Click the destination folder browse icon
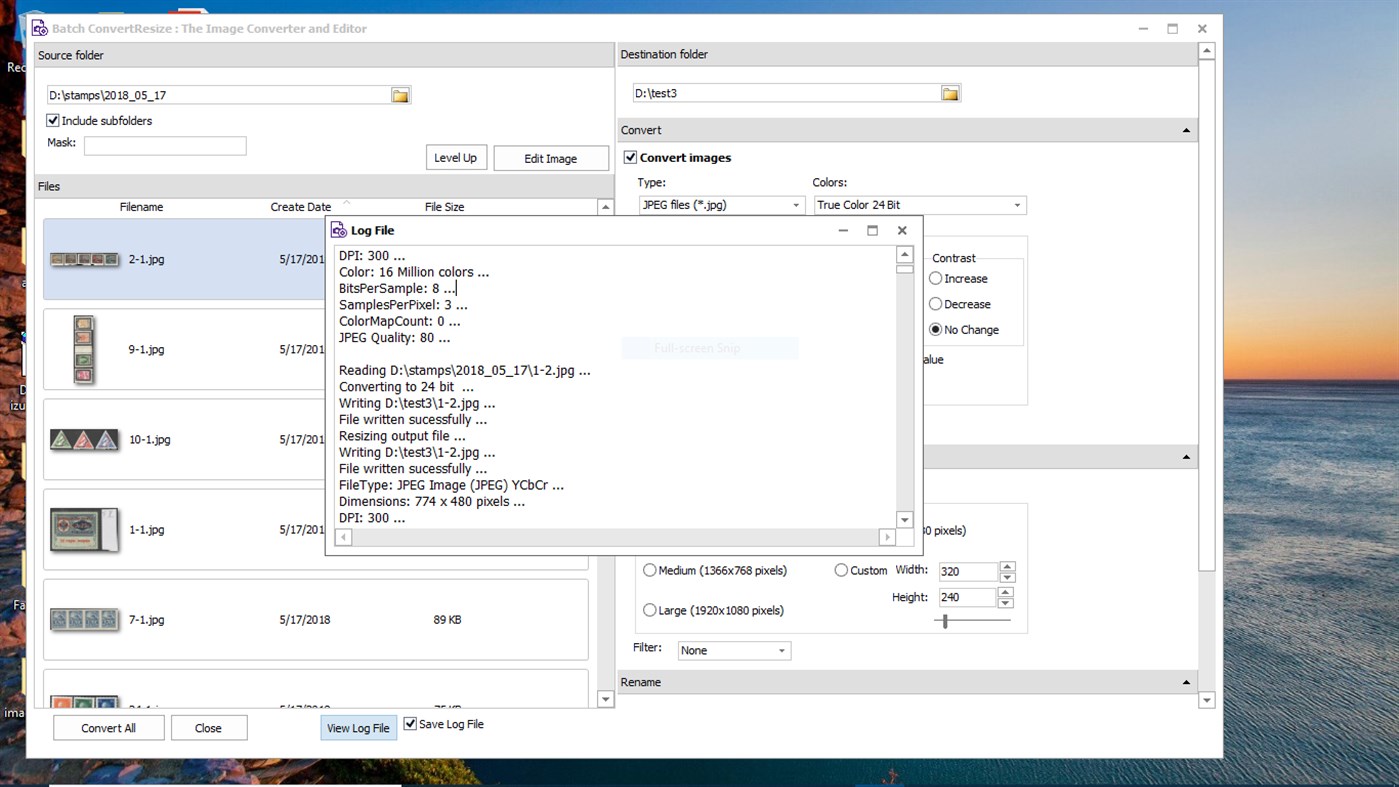Viewport: 1399px width, 787px height. [950, 91]
